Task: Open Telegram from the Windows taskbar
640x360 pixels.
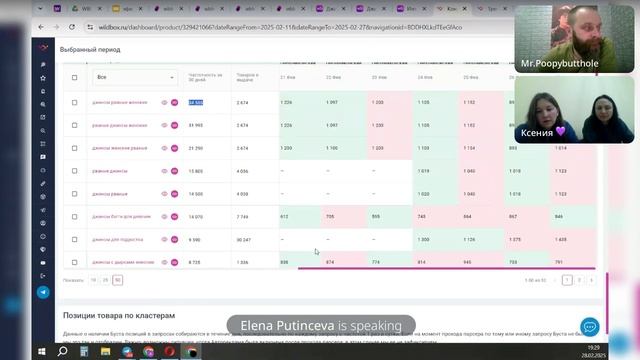Action: (x=127, y=351)
